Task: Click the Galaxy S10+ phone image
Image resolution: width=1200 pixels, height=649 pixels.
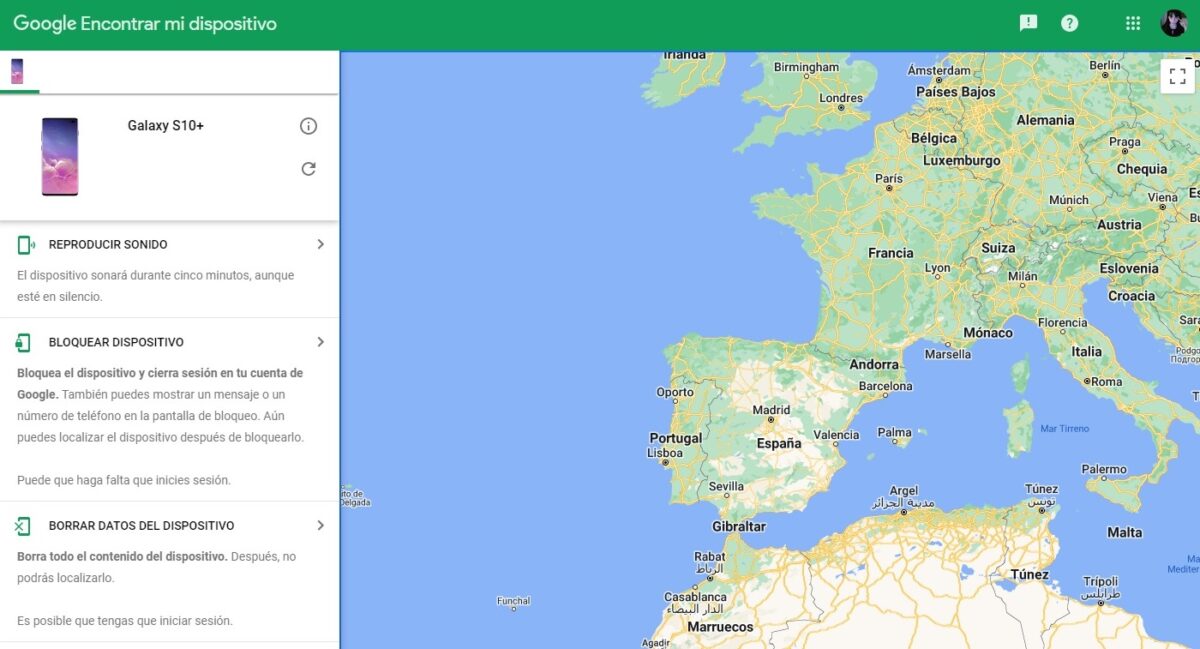Action: (60, 157)
